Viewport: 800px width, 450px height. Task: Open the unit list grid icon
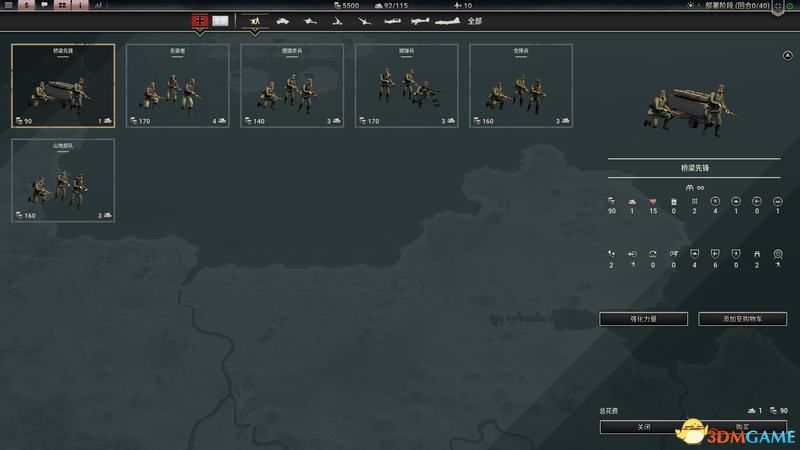pos(62,5)
